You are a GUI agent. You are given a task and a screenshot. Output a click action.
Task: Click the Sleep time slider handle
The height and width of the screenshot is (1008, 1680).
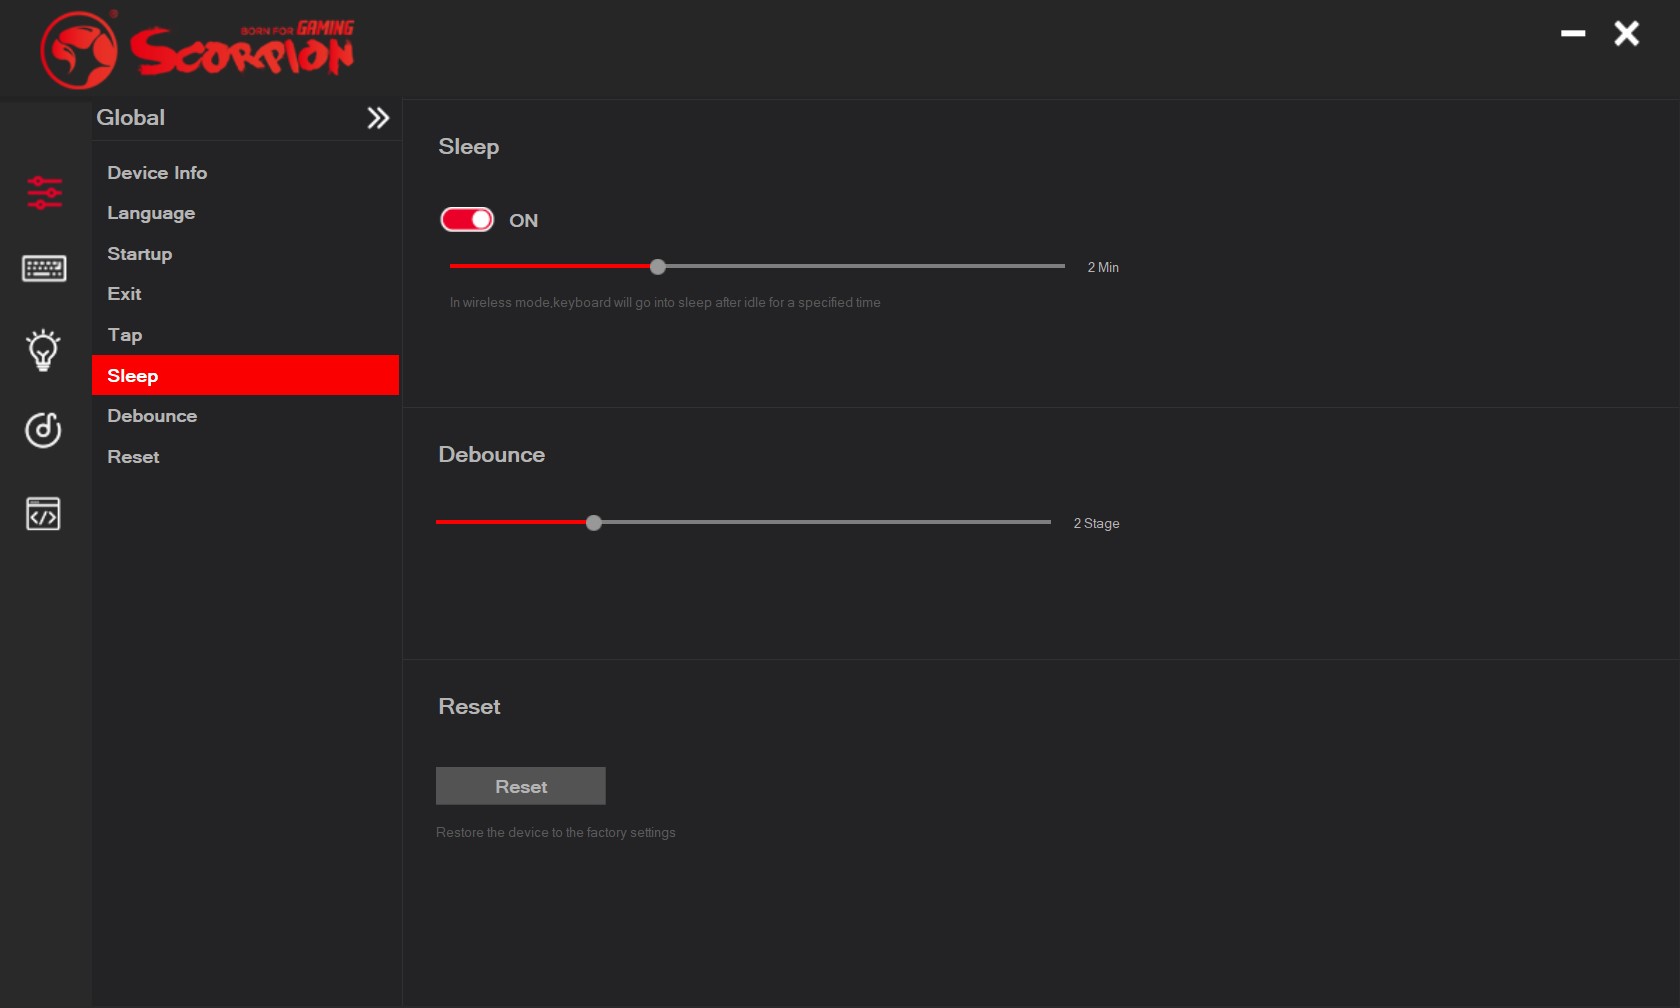click(x=658, y=267)
